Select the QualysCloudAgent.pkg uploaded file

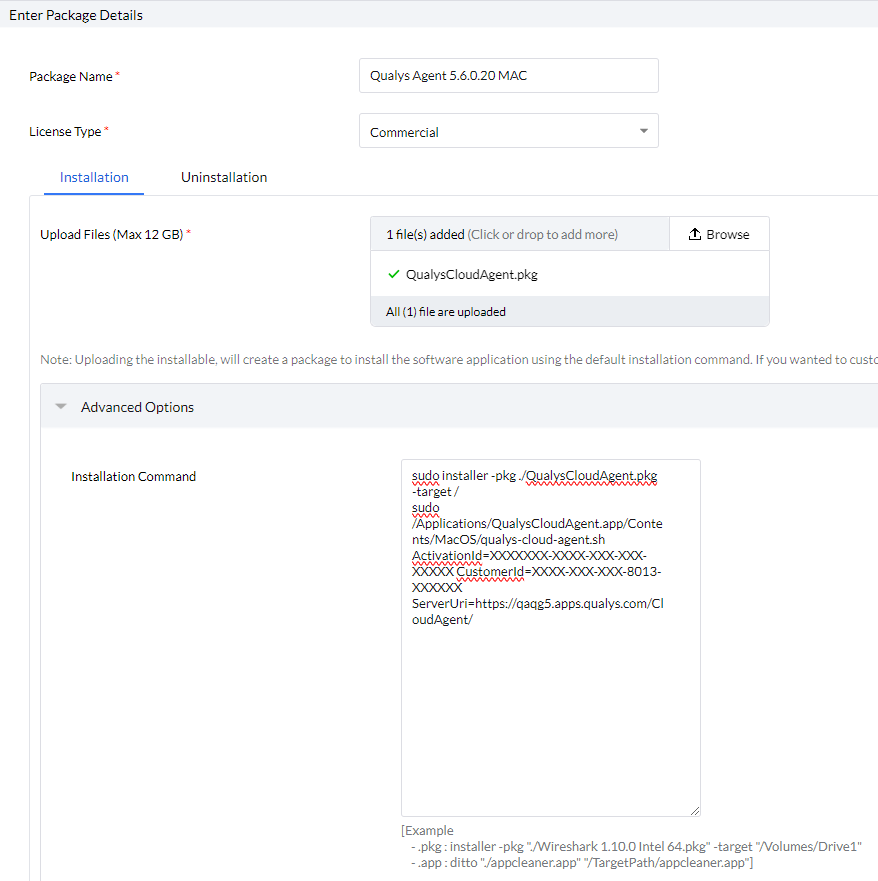point(471,274)
